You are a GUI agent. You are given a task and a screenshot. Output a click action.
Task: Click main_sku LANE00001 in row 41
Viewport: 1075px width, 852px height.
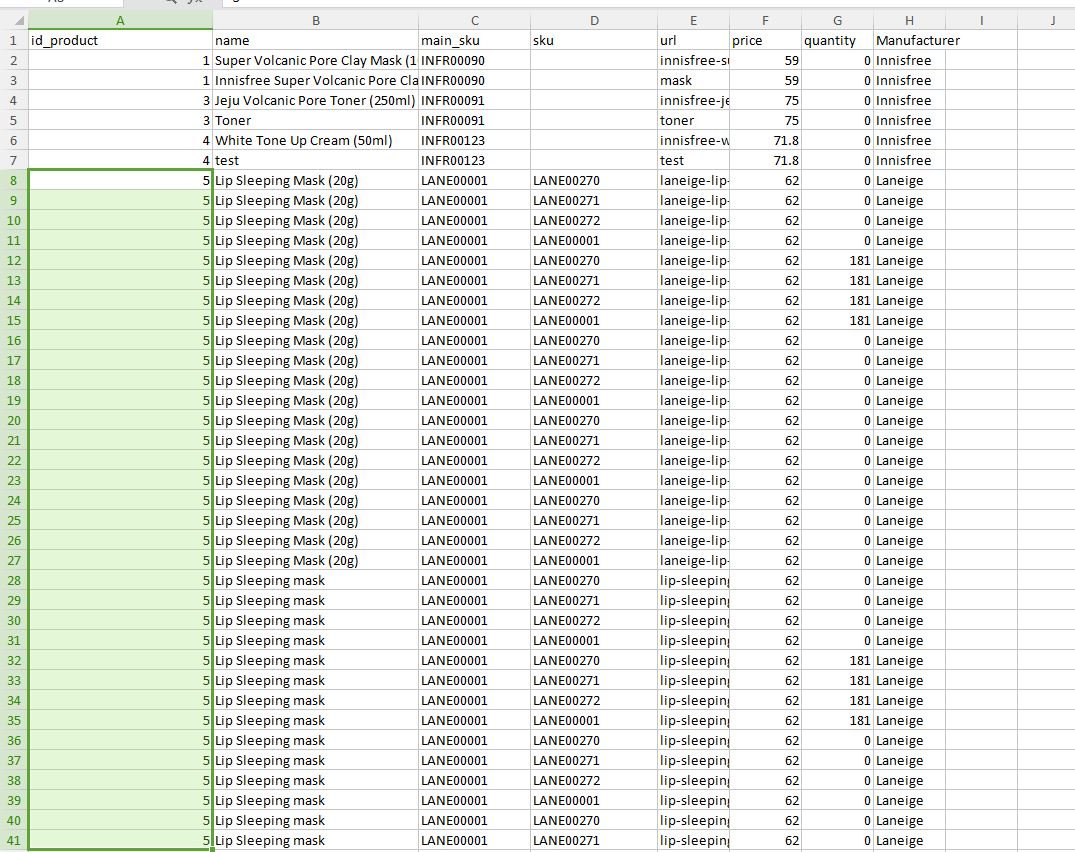[474, 840]
